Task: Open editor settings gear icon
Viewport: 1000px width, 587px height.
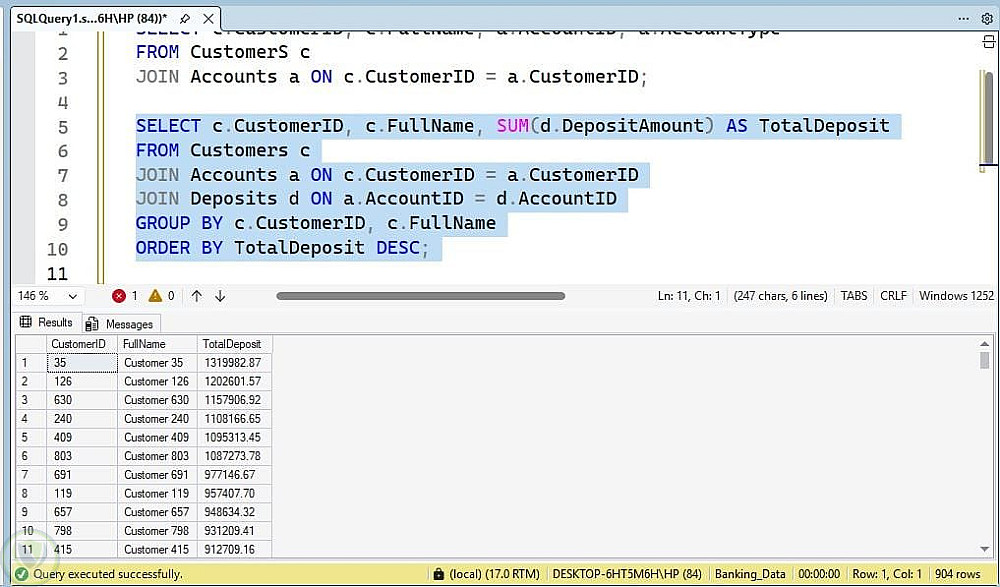Action: pos(987,19)
